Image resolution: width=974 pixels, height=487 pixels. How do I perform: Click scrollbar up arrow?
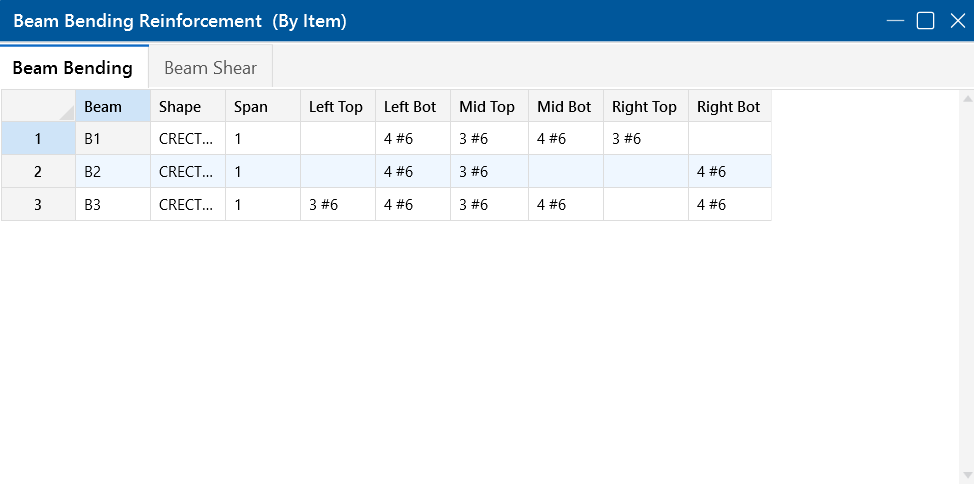point(966,99)
